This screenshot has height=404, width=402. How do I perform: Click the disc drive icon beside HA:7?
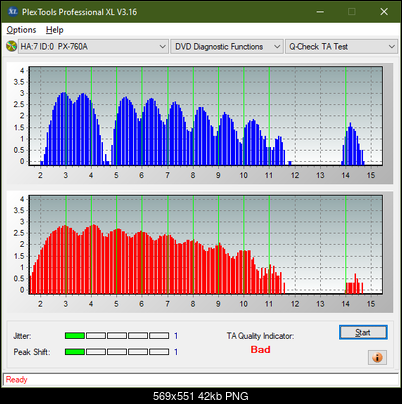click(12, 46)
